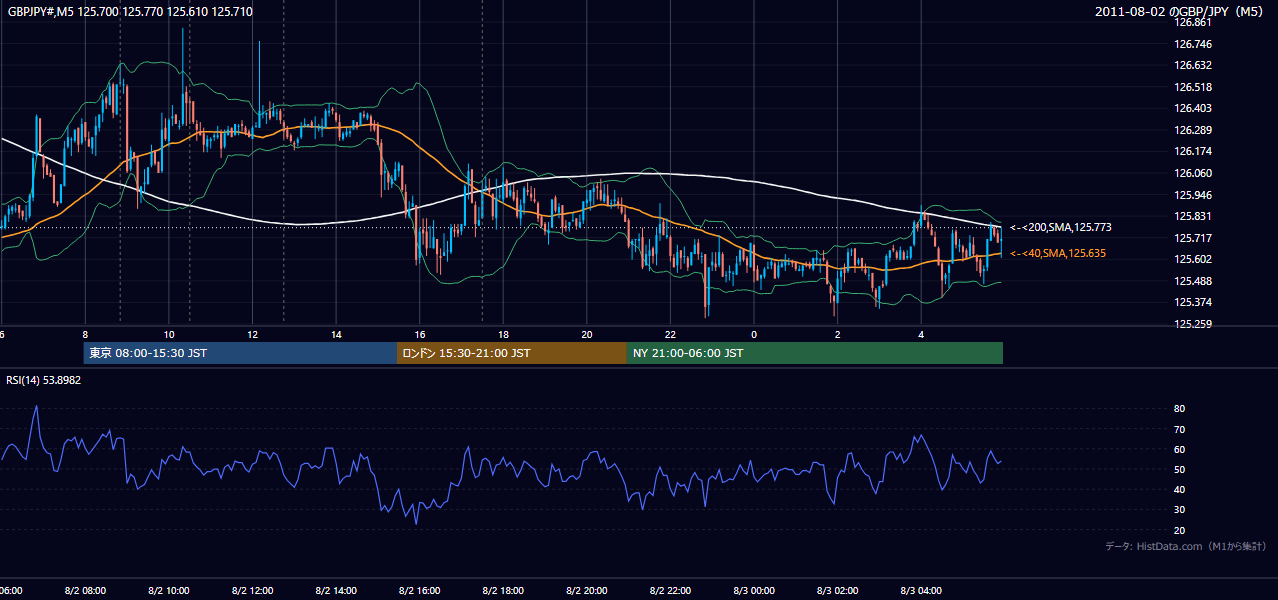
Task: Click price axis value 126.632
Action: pyautogui.click(x=1194, y=65)
